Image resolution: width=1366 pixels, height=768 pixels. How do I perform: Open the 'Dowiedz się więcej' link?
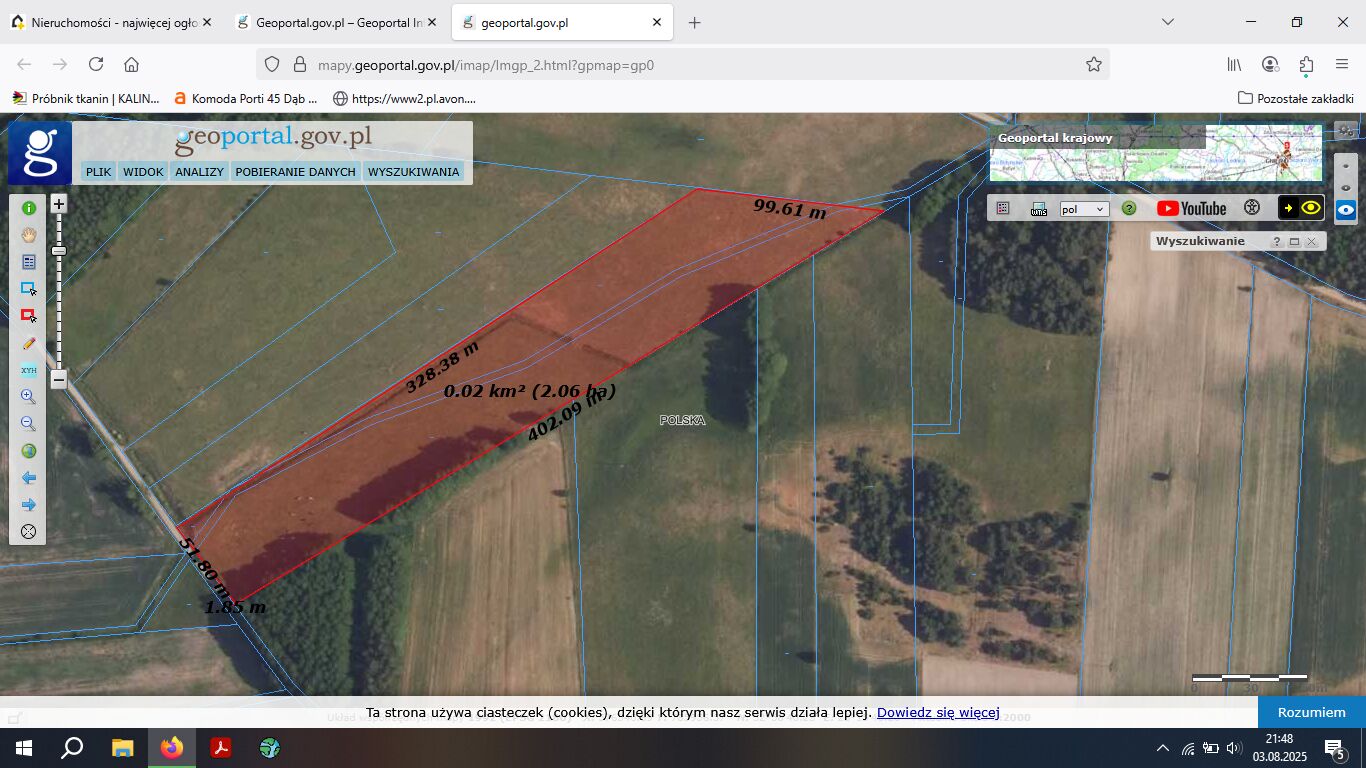pyautogui.click(x=938, y=713)
